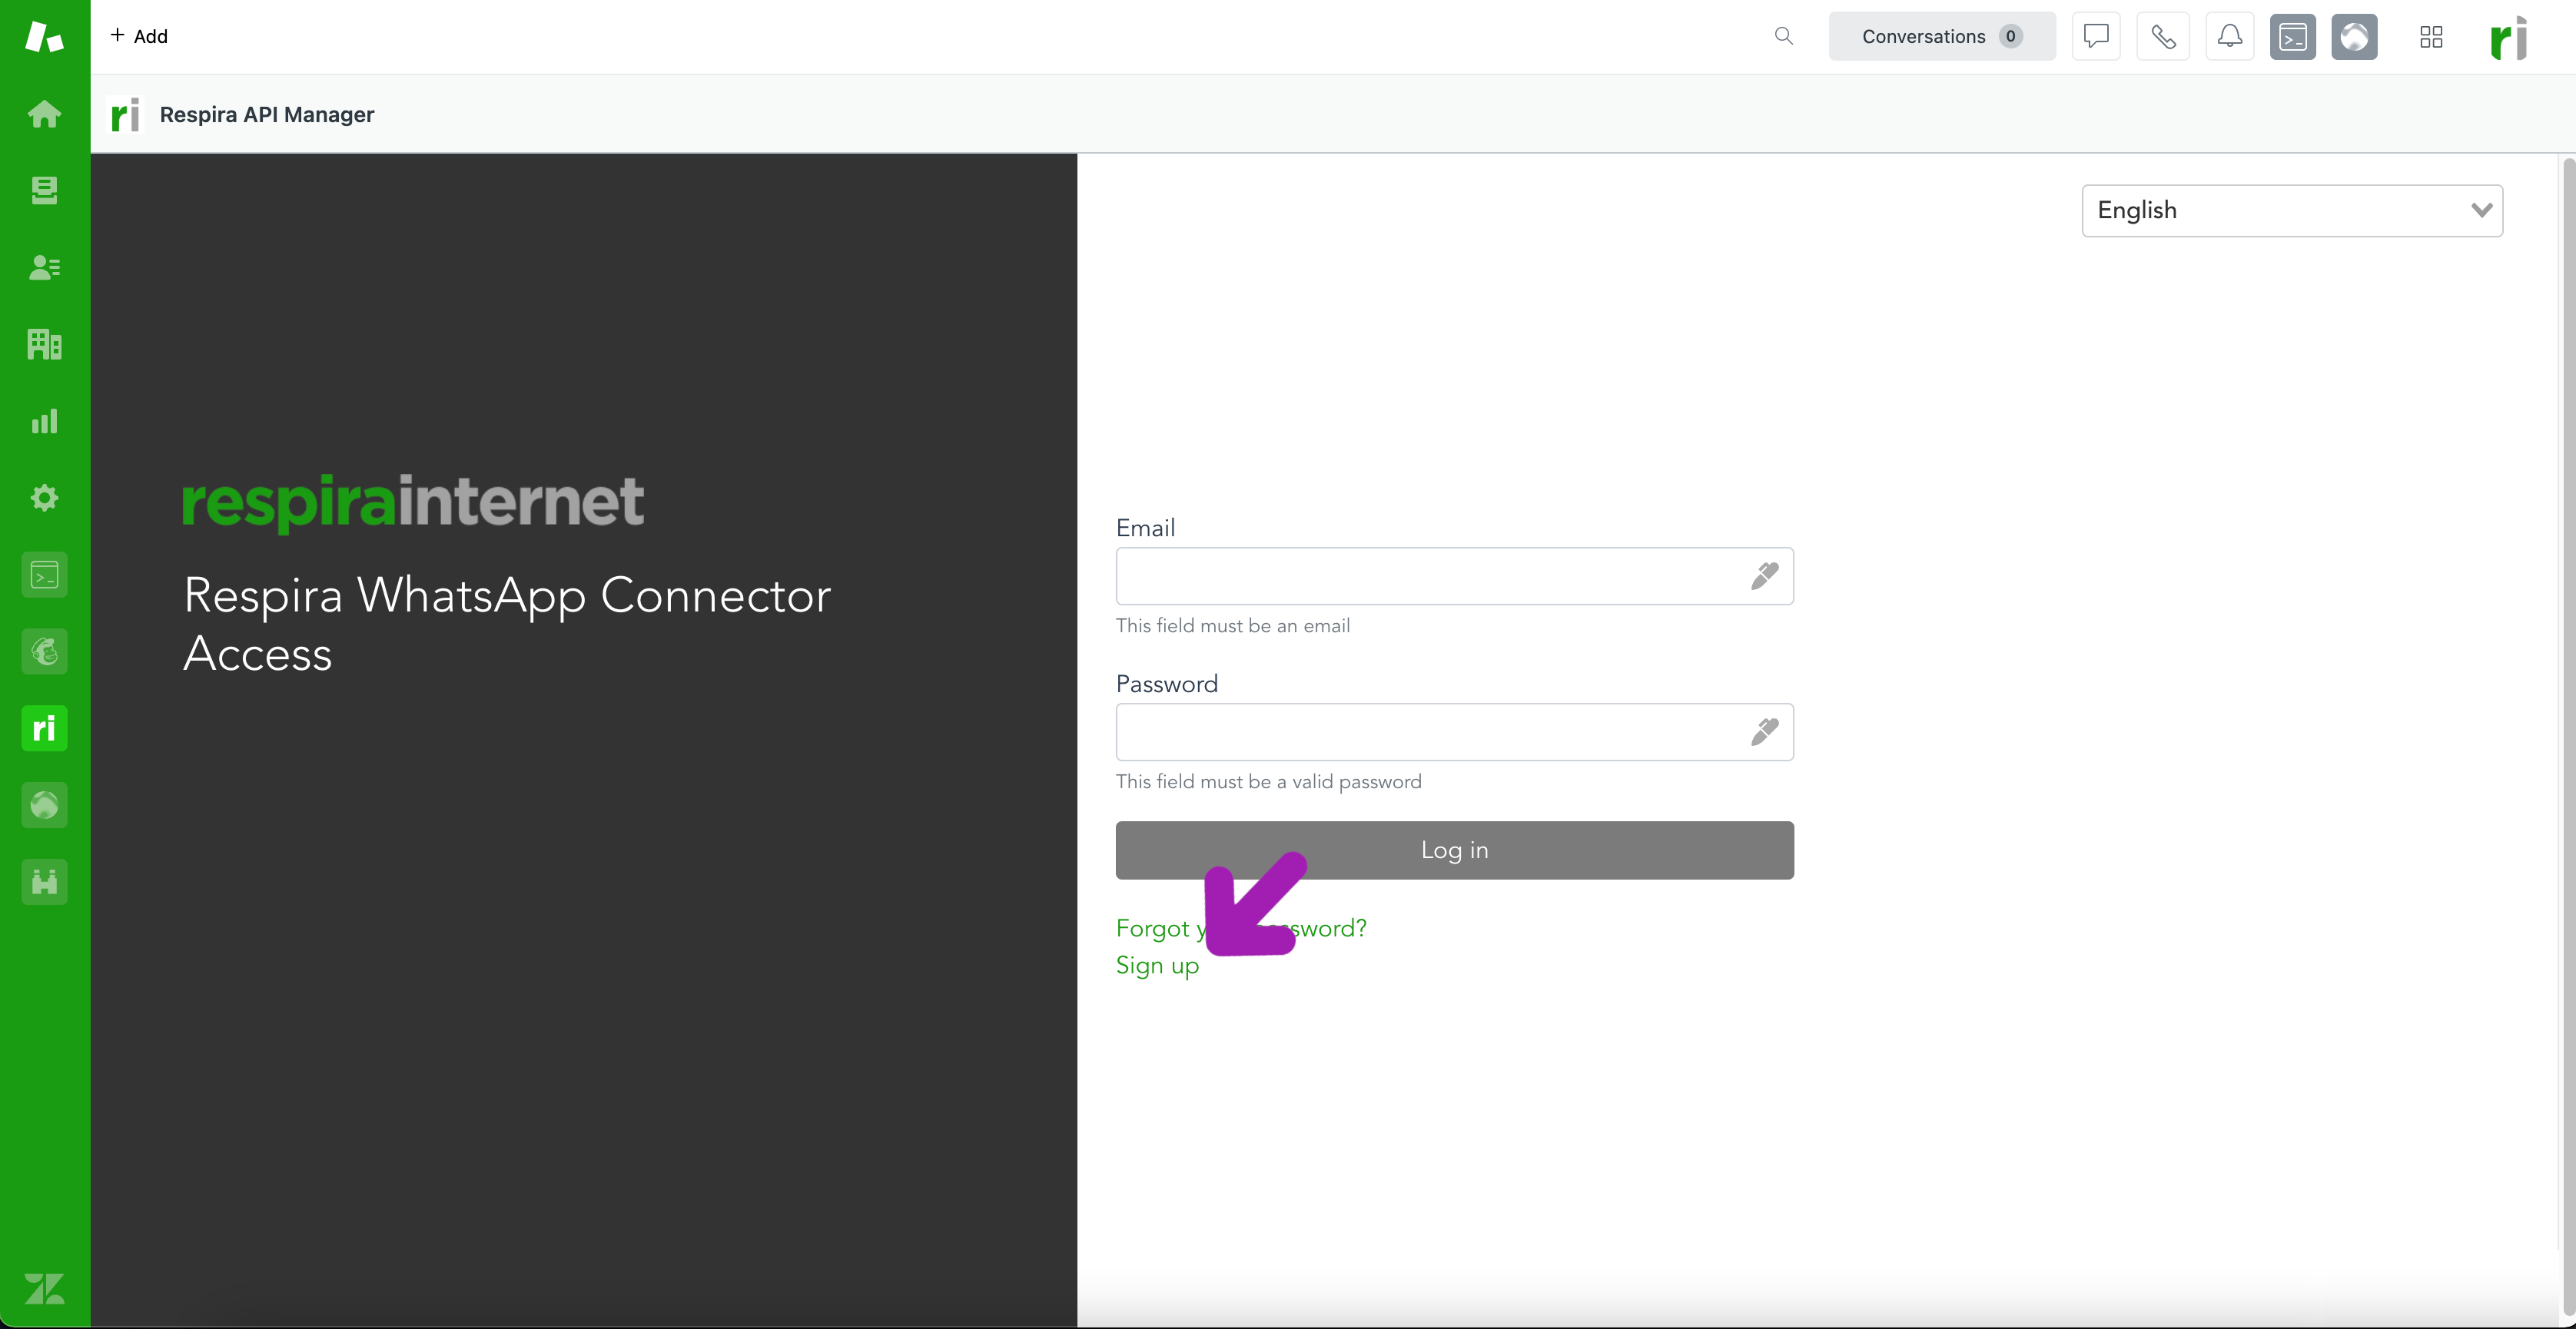Open the Sign up link

click(x=1157, y=965)
